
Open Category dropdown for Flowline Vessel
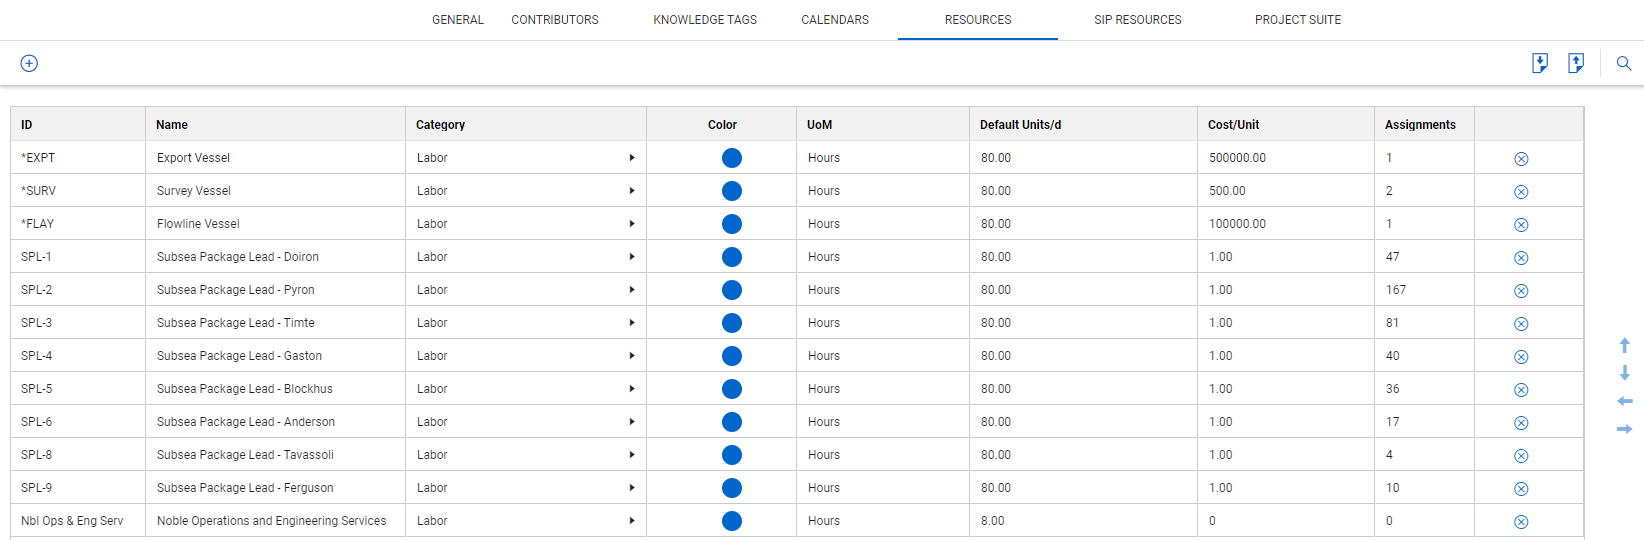click(631, 224)
